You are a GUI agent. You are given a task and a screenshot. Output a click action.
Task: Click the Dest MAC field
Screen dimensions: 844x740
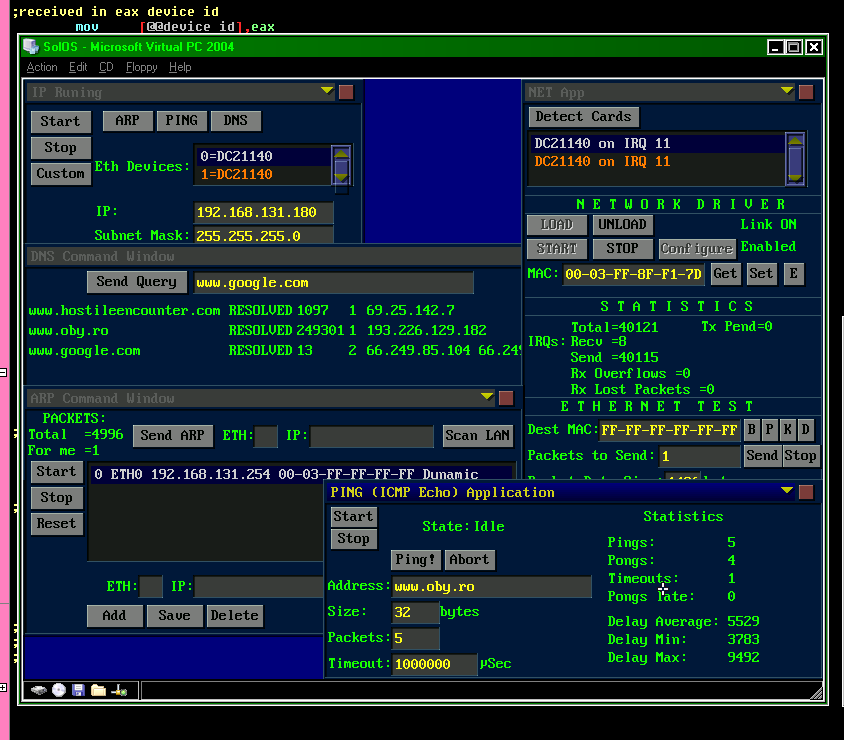coord(669,430)
